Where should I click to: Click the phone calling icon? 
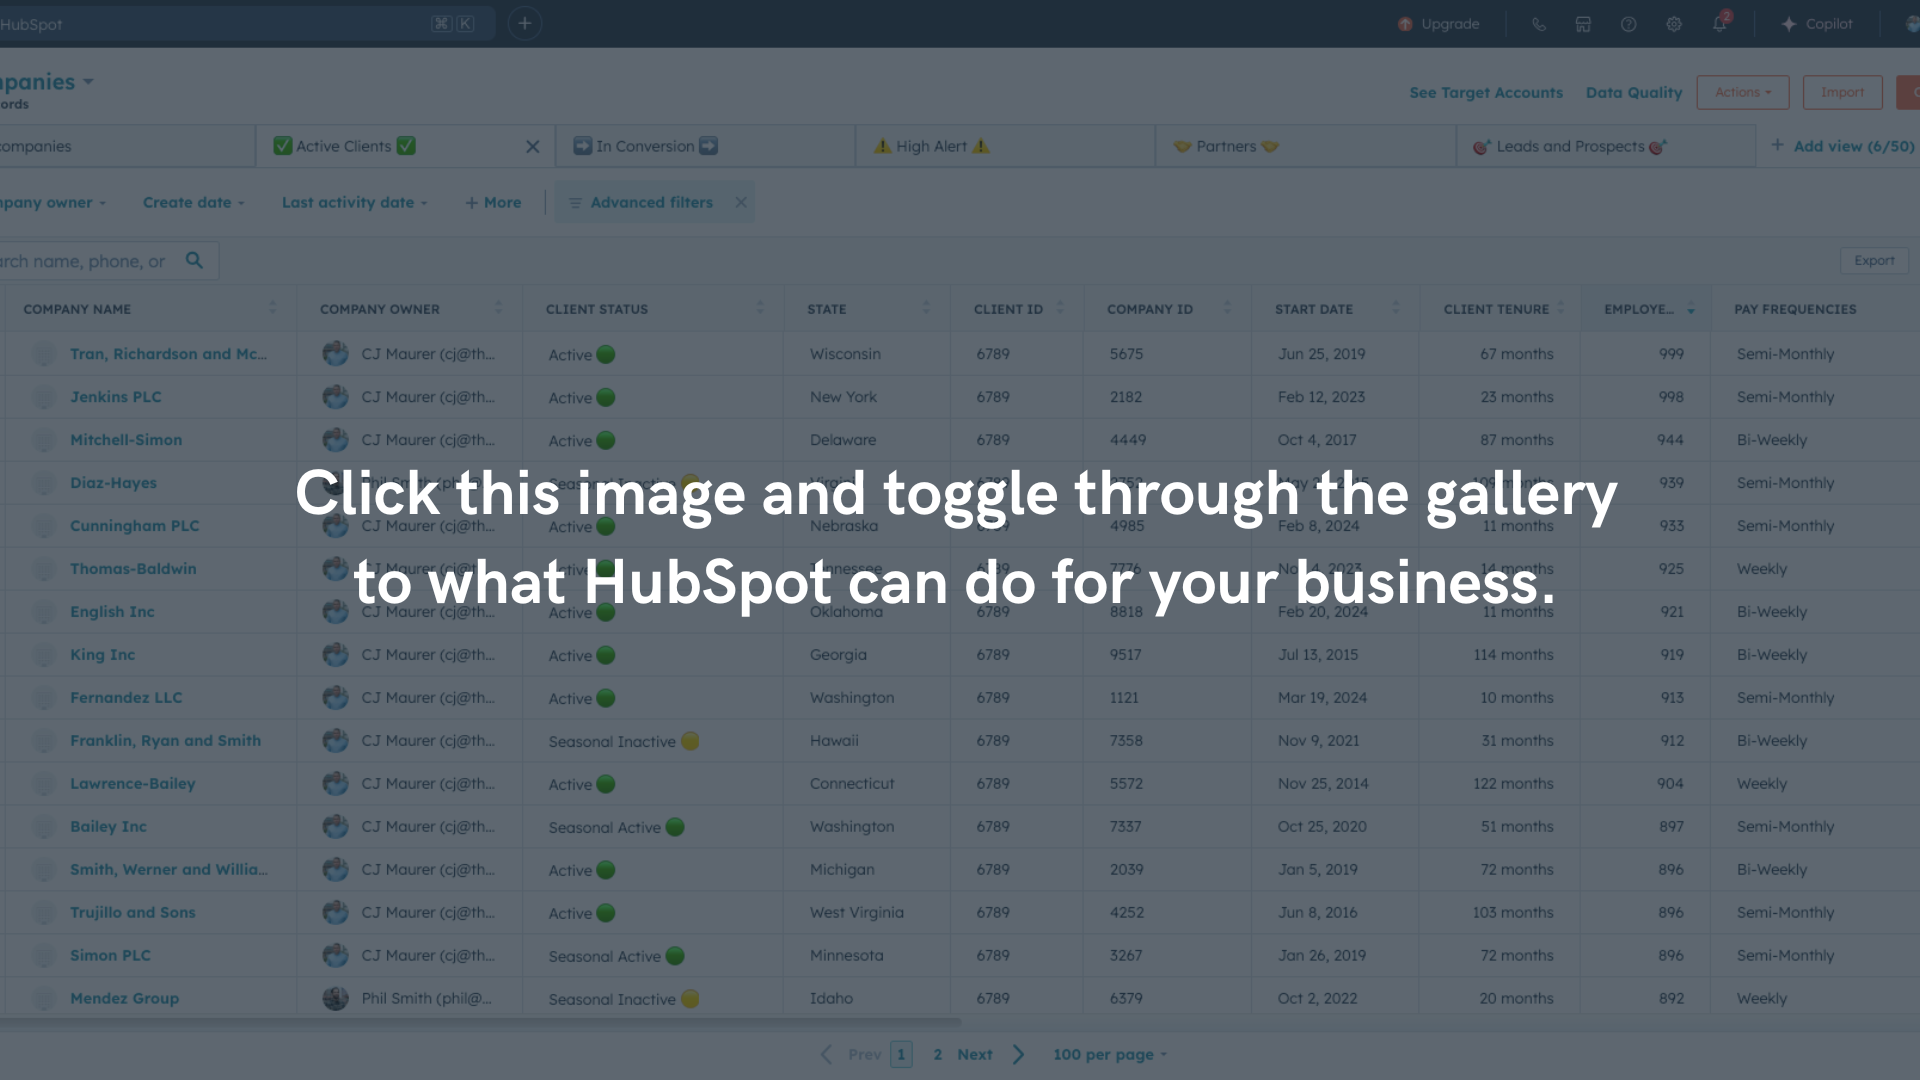(1538, 24)
